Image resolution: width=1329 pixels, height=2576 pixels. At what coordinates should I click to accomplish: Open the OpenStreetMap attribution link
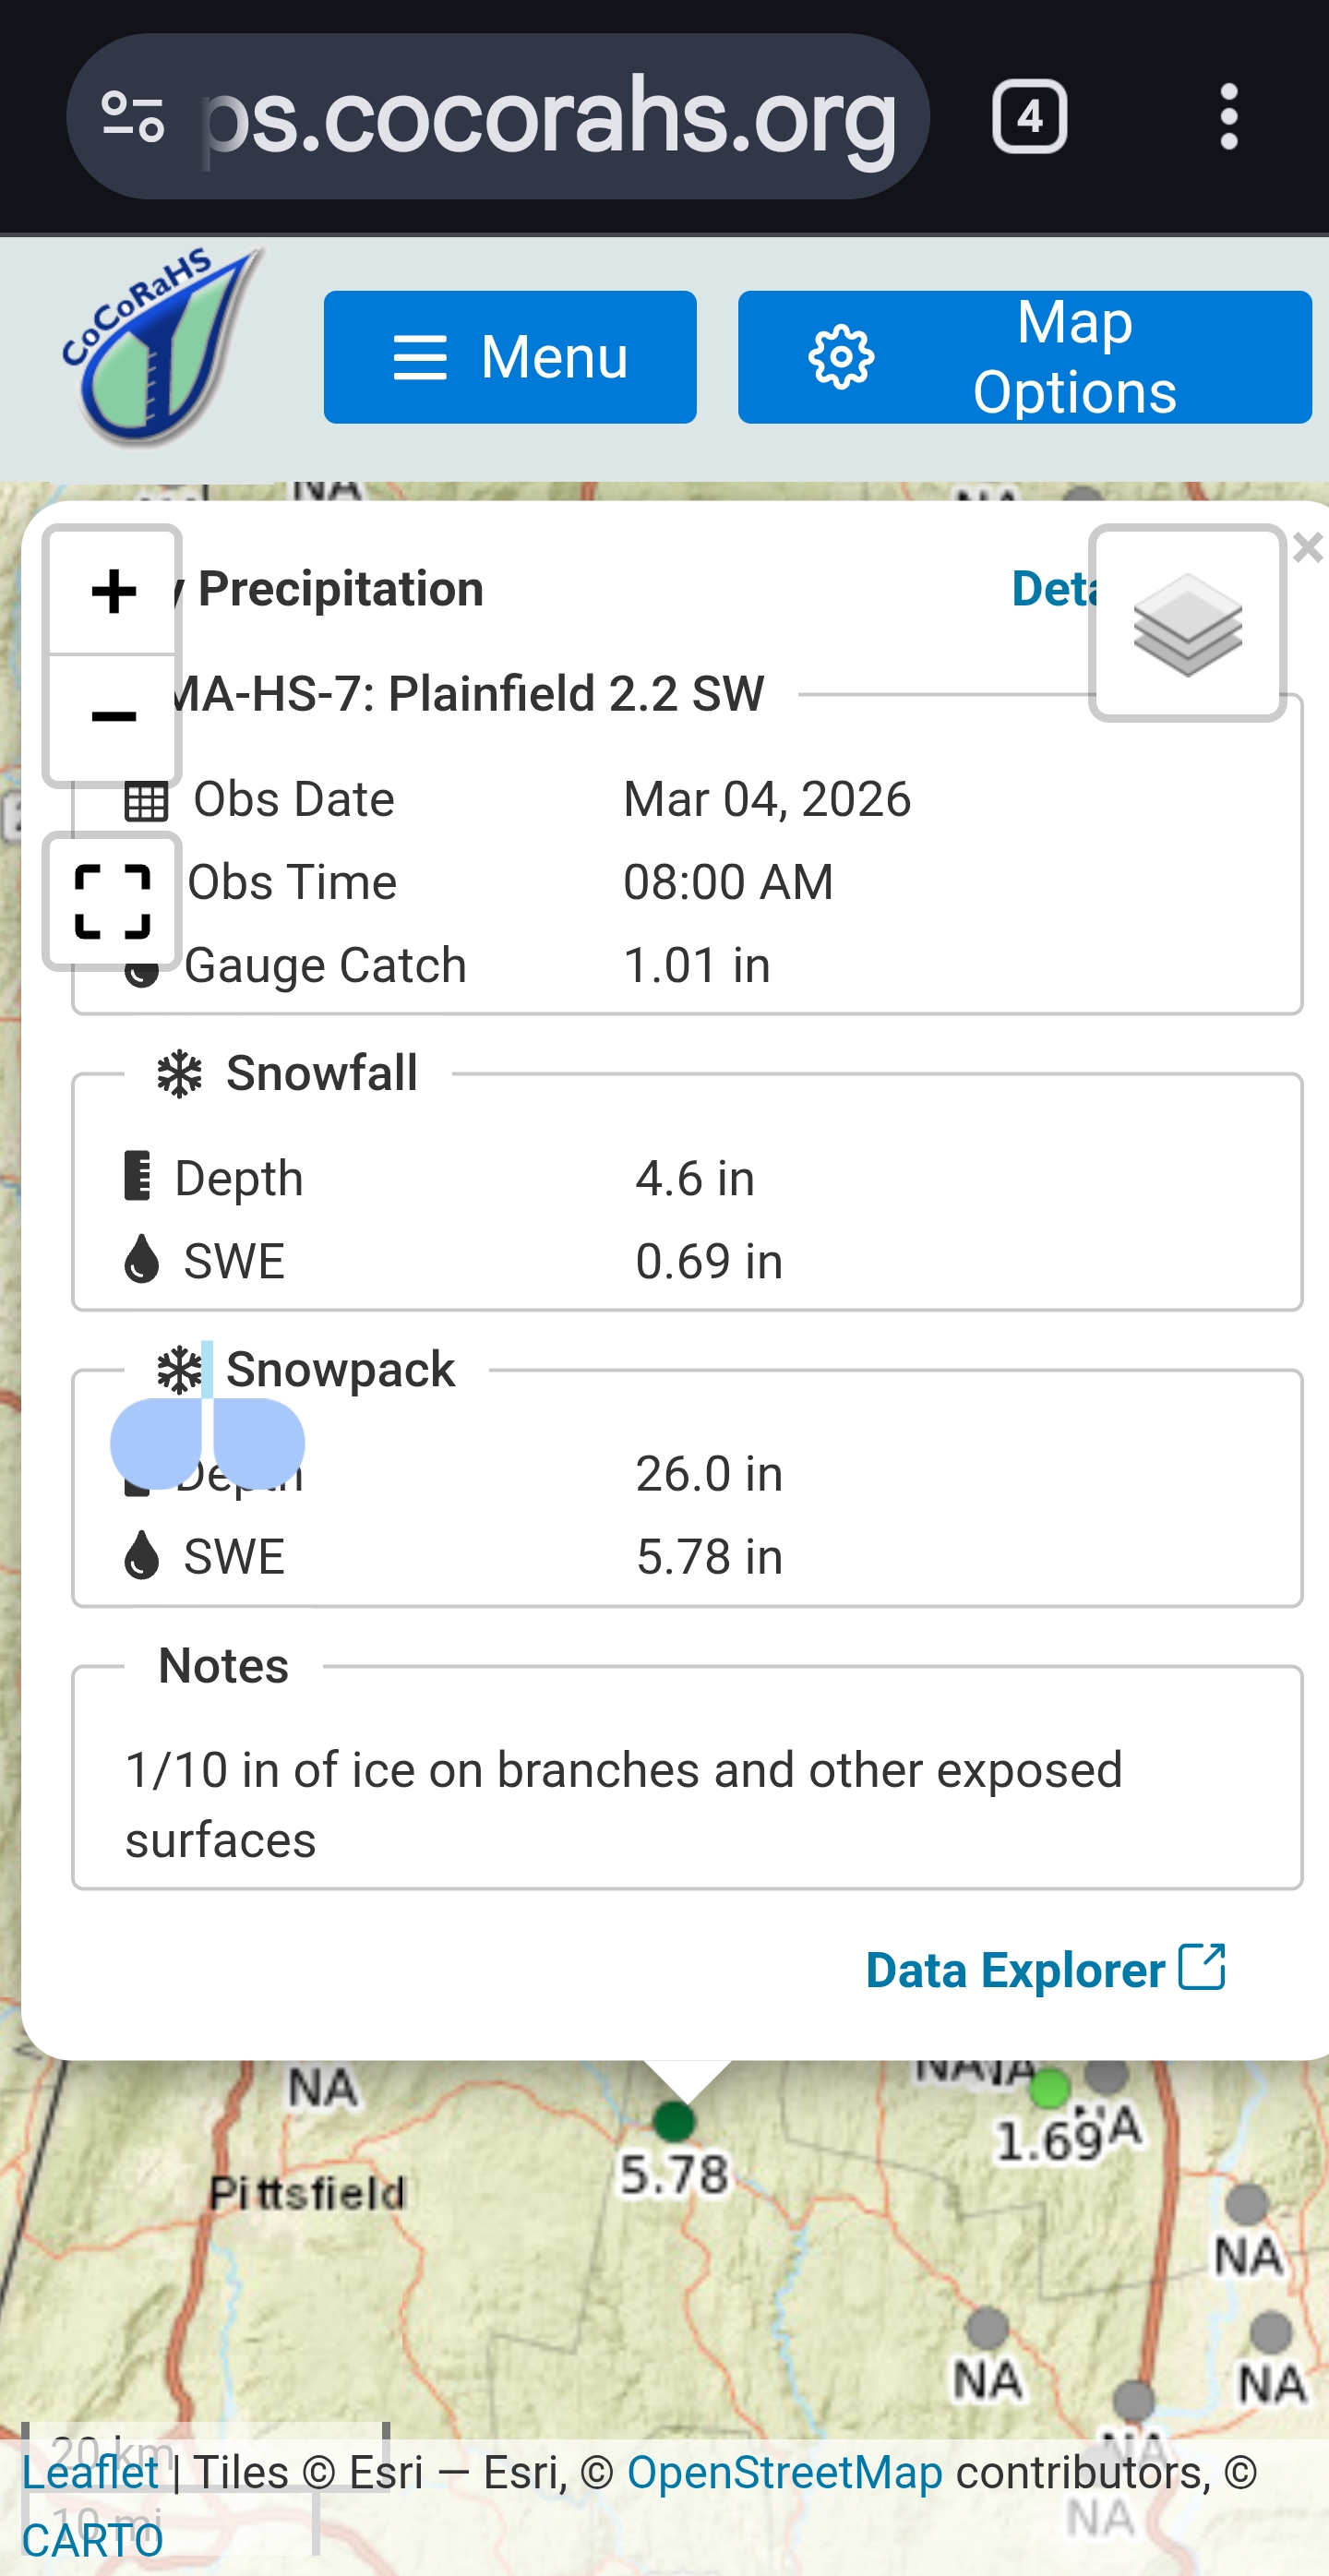tap(784, 2472)
